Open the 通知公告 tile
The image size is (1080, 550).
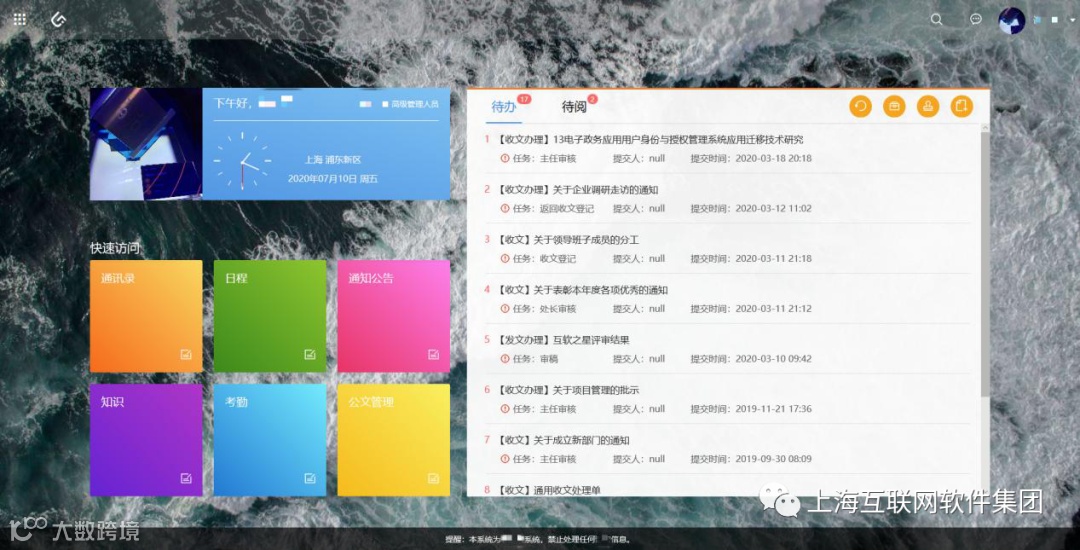pos(393,316)
